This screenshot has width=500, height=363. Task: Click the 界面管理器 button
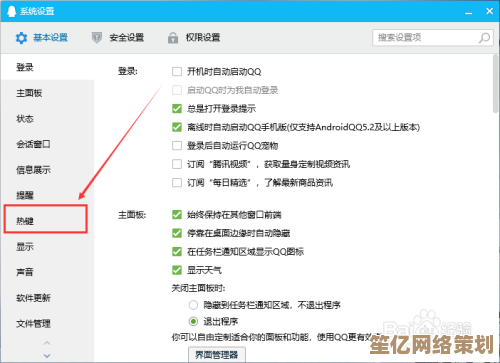point(217,355)
